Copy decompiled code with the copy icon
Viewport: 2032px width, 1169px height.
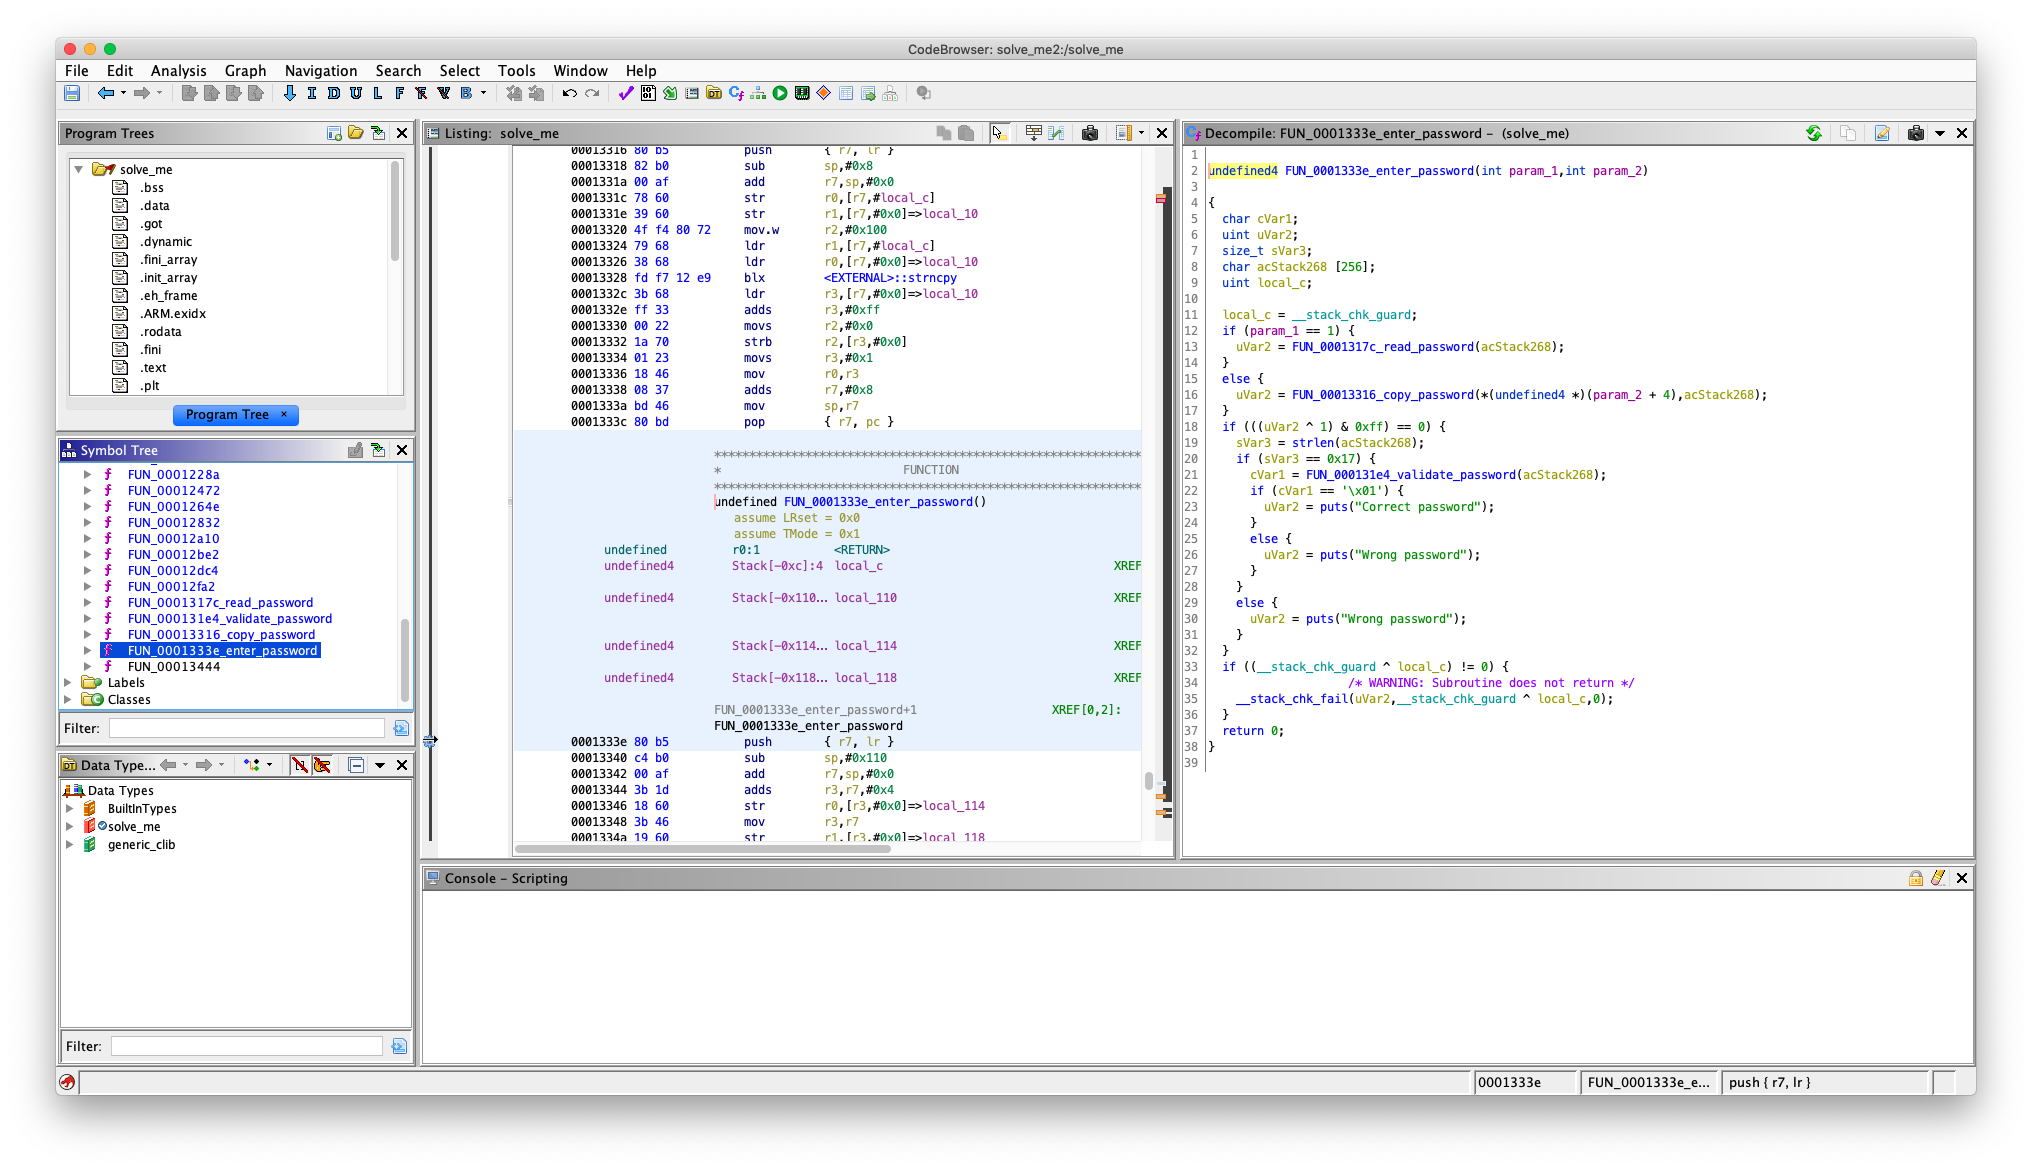[1848, 132]
